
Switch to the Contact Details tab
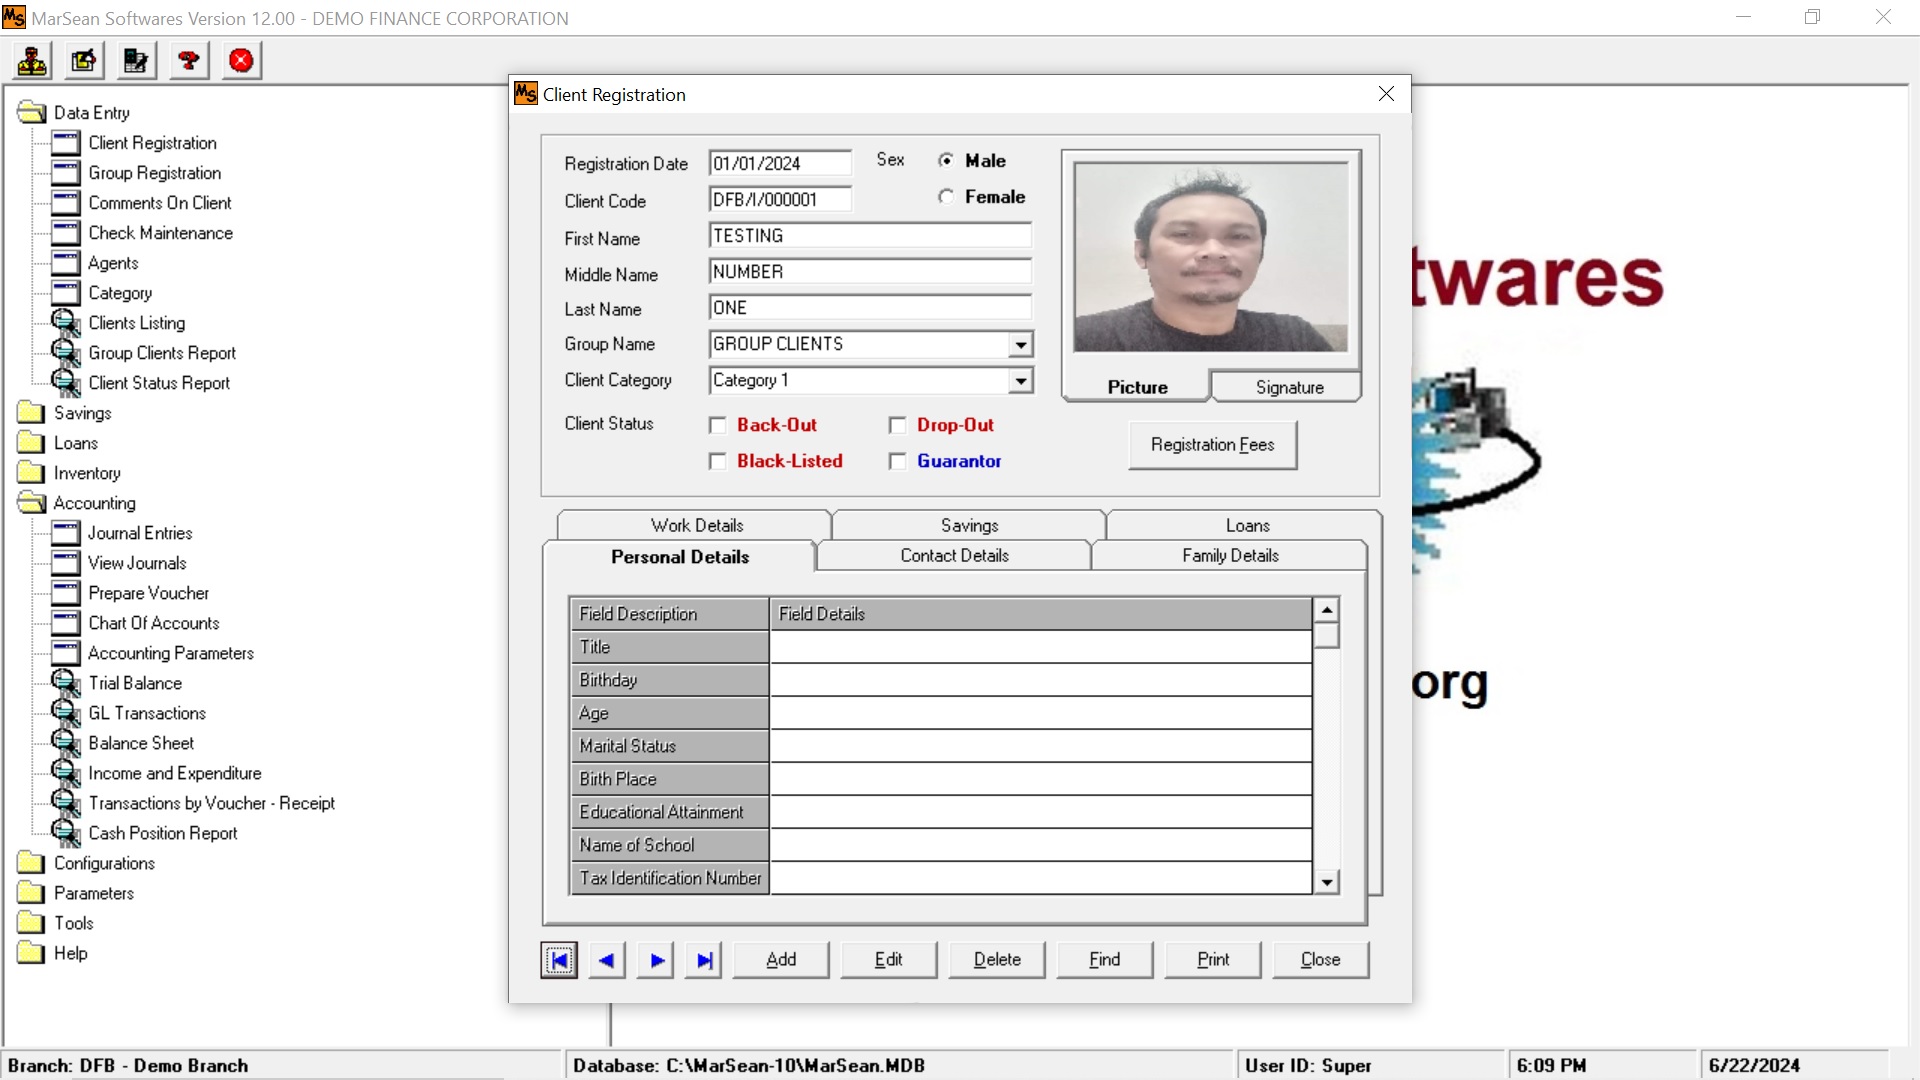(954, 556)
